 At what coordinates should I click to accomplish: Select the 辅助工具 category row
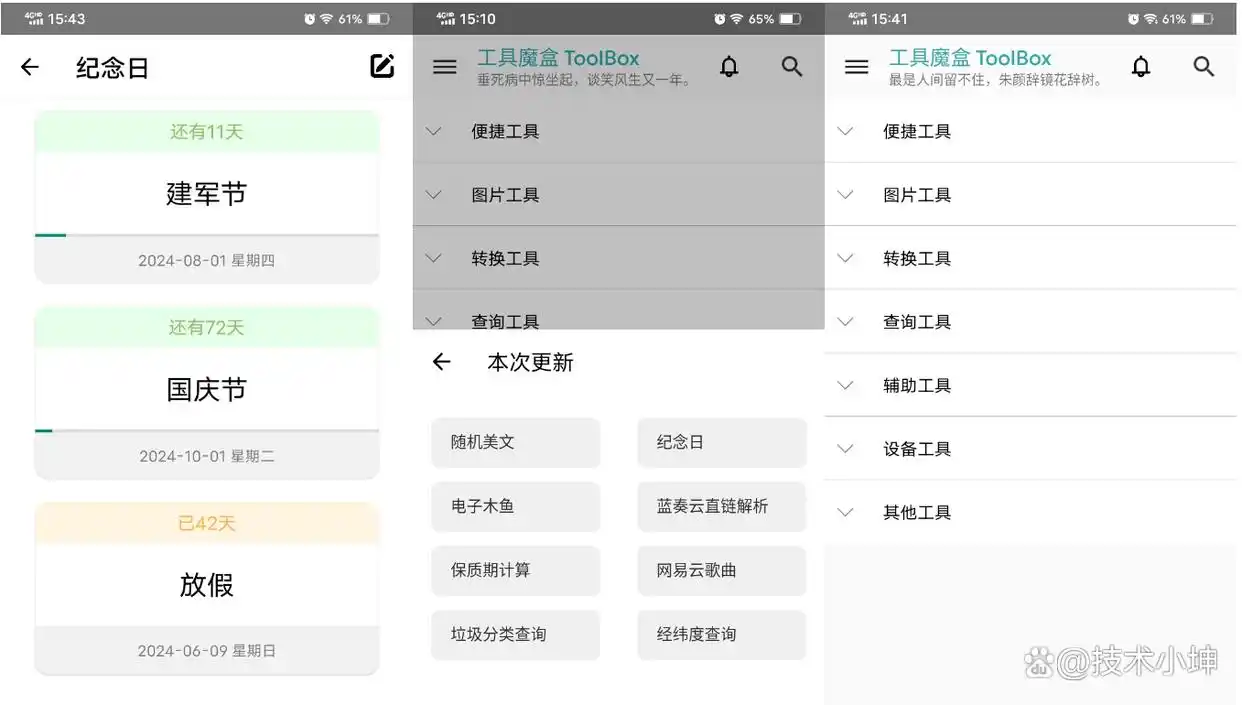click(x=917, y=385)
